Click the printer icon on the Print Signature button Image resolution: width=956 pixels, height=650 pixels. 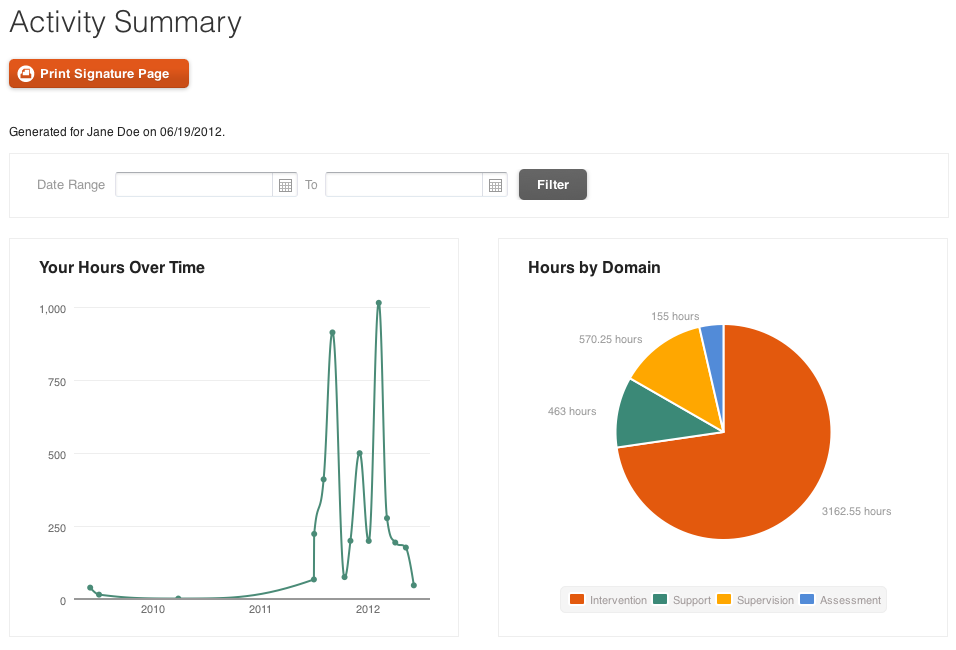(x=25, y=73)
